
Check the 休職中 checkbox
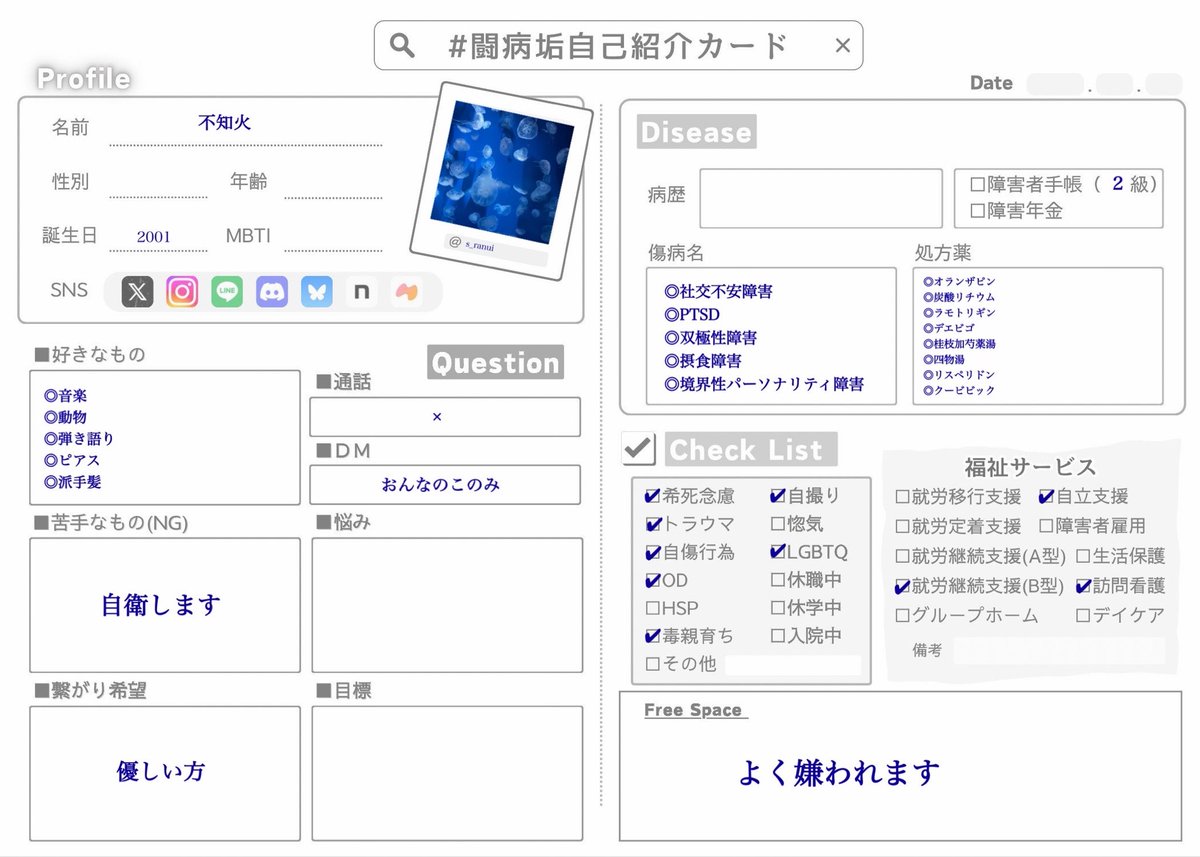click(778, 579)
